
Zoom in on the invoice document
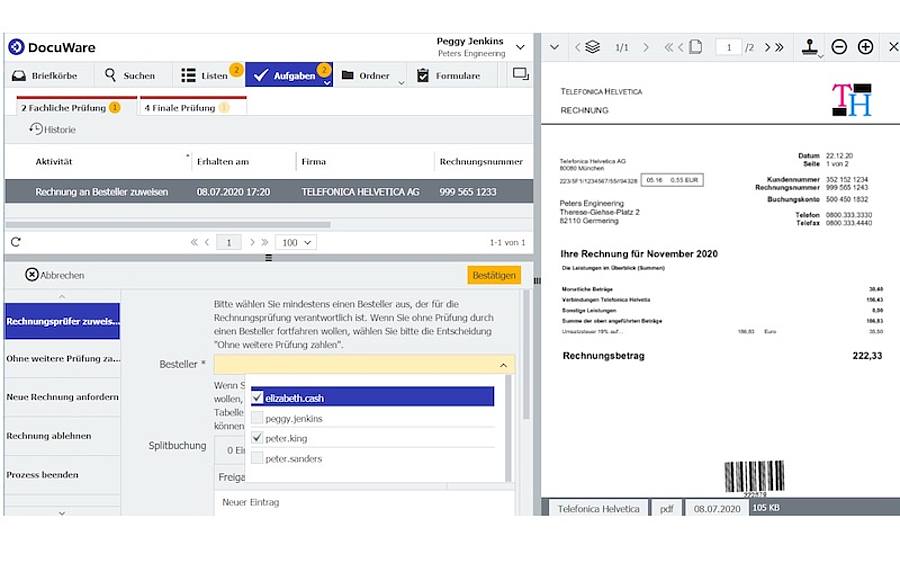point(866,46)
